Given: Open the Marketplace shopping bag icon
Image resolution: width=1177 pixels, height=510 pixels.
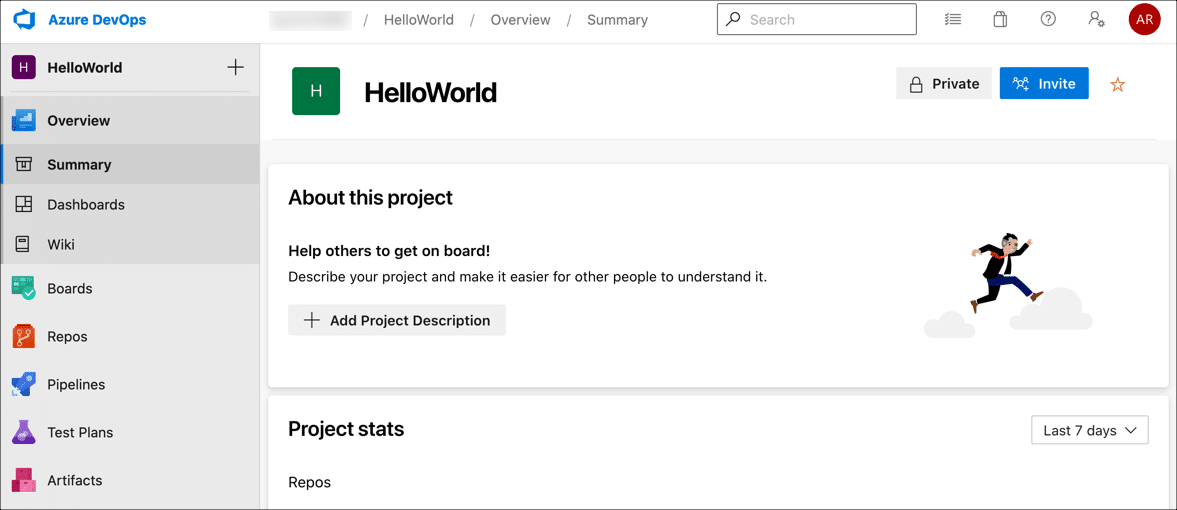Looking at the screenshot, I should 1000,20.
